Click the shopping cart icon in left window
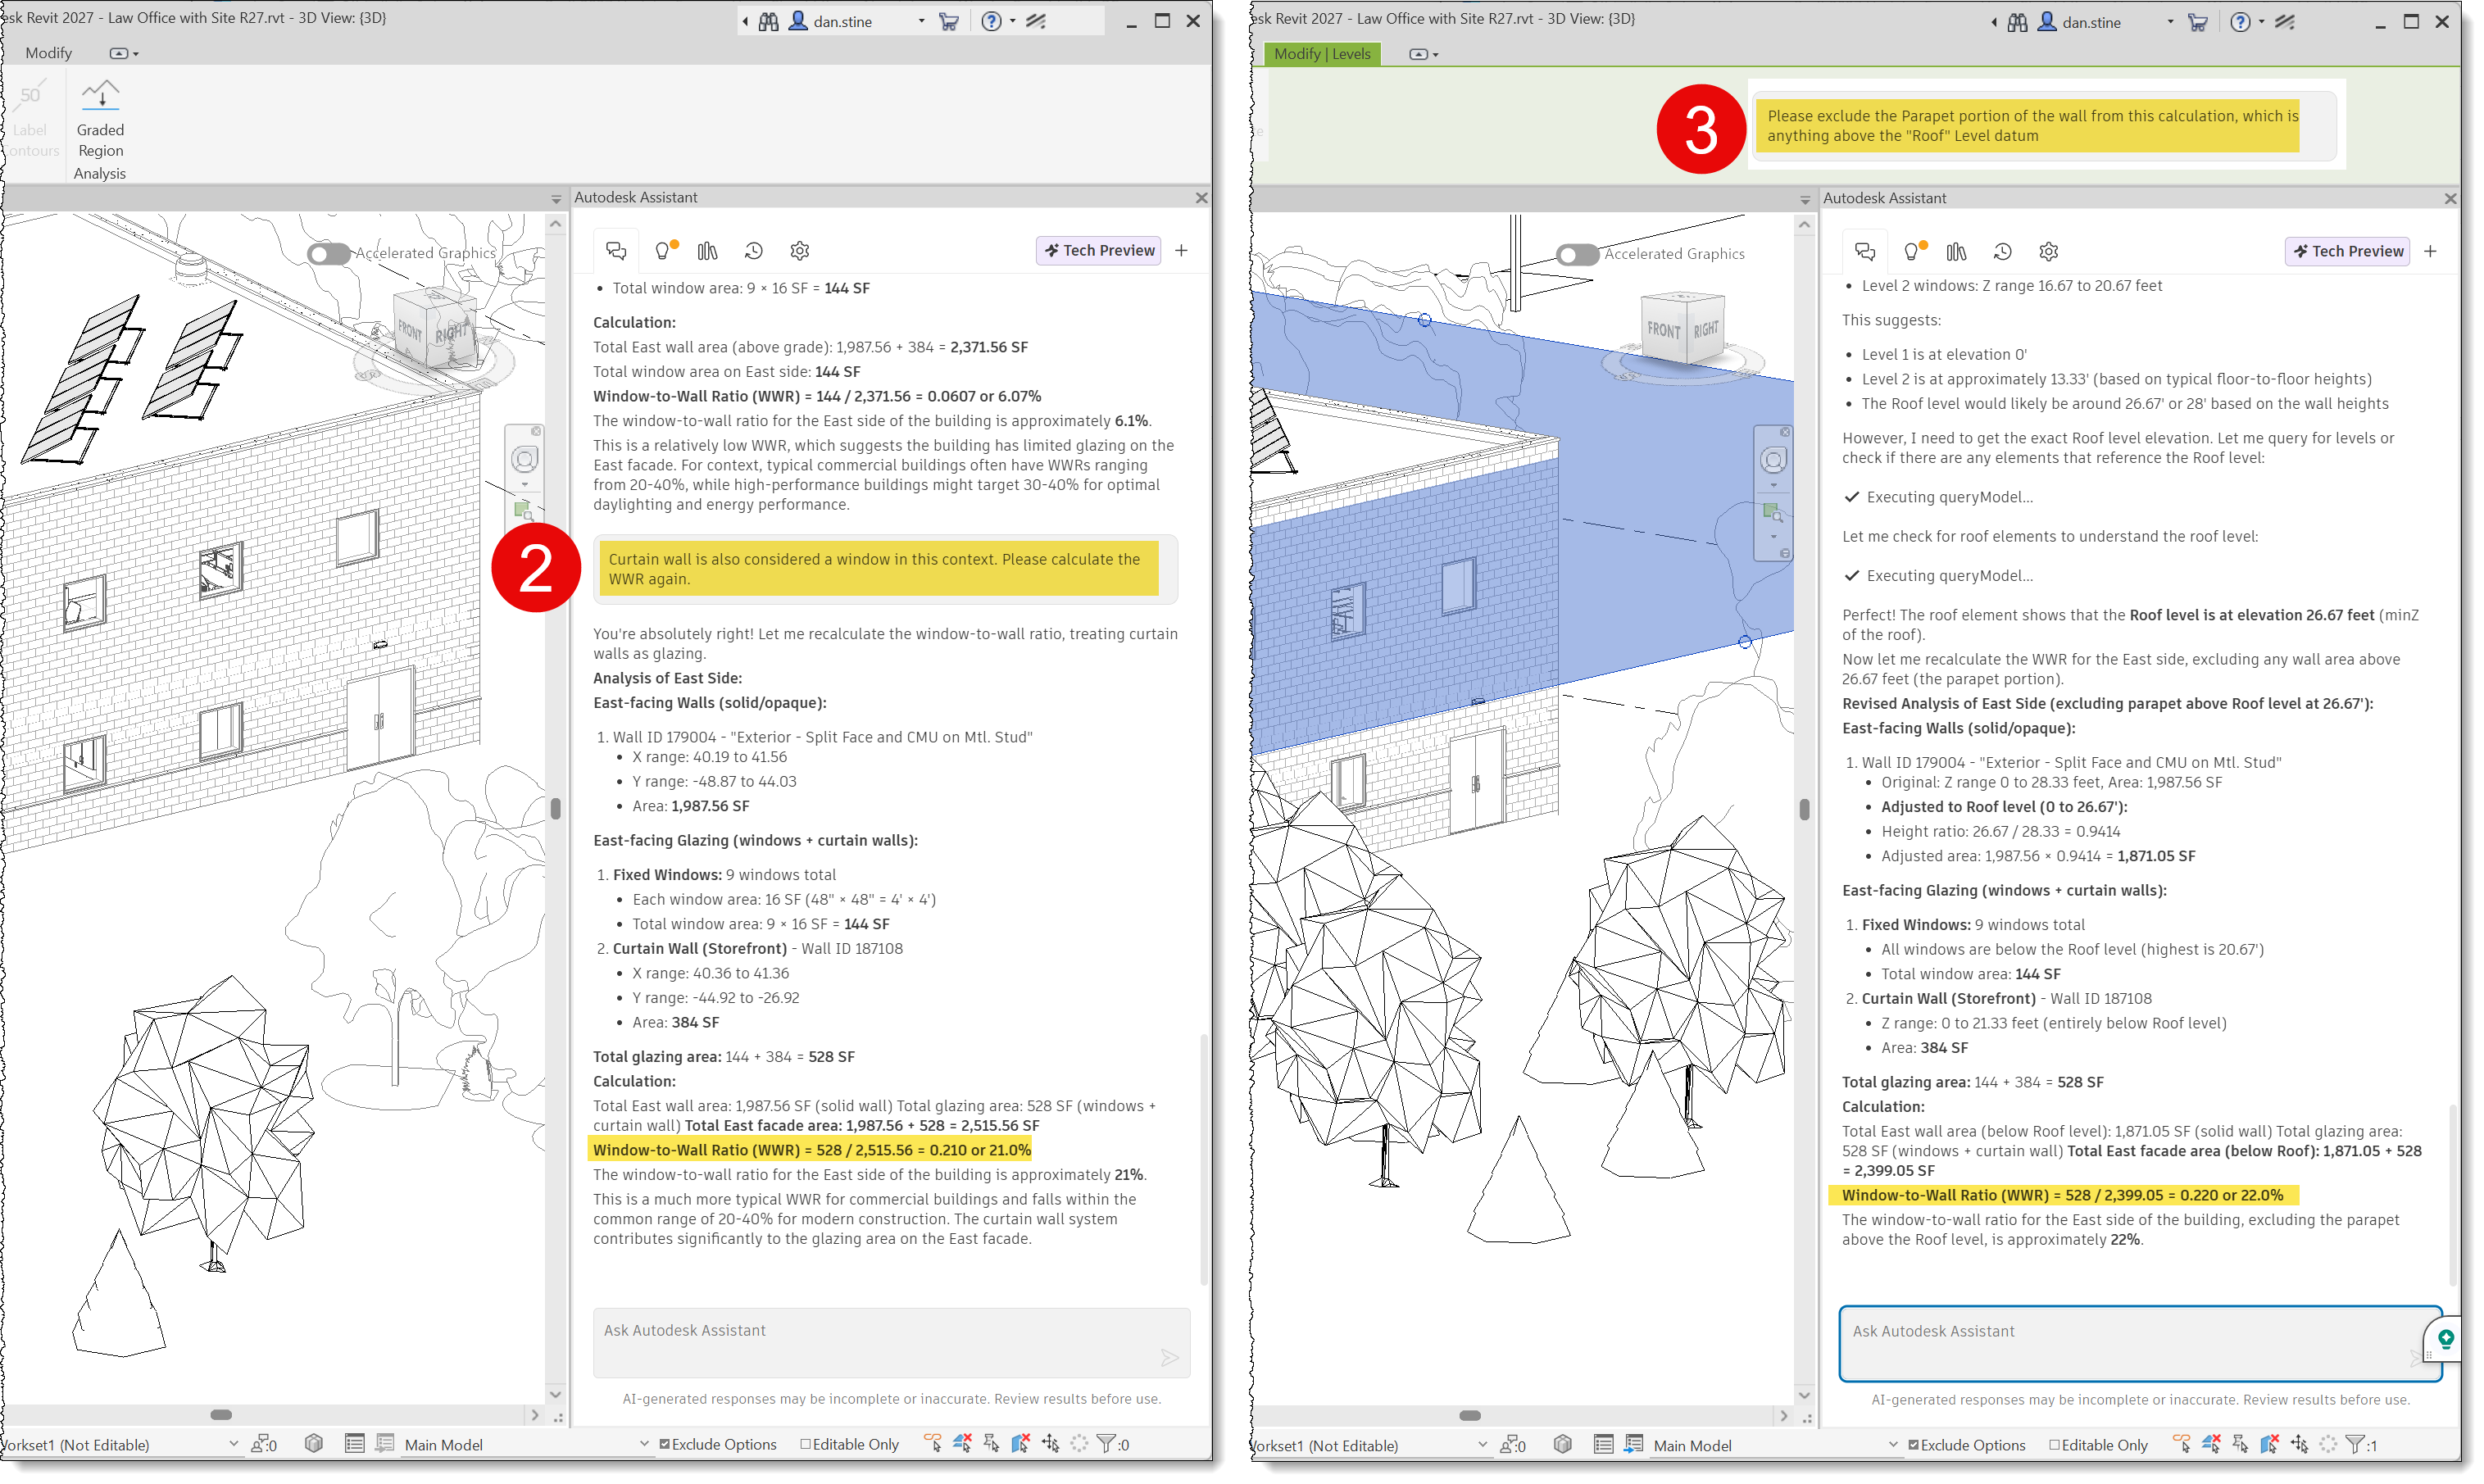The width and height of the screenshot is (2484, 1484). 949,21
